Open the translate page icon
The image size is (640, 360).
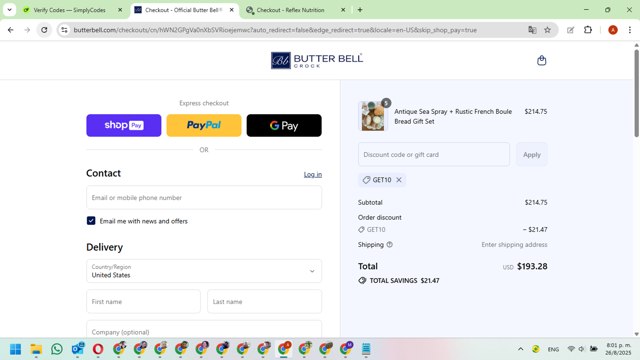click(x=532, y=30)
